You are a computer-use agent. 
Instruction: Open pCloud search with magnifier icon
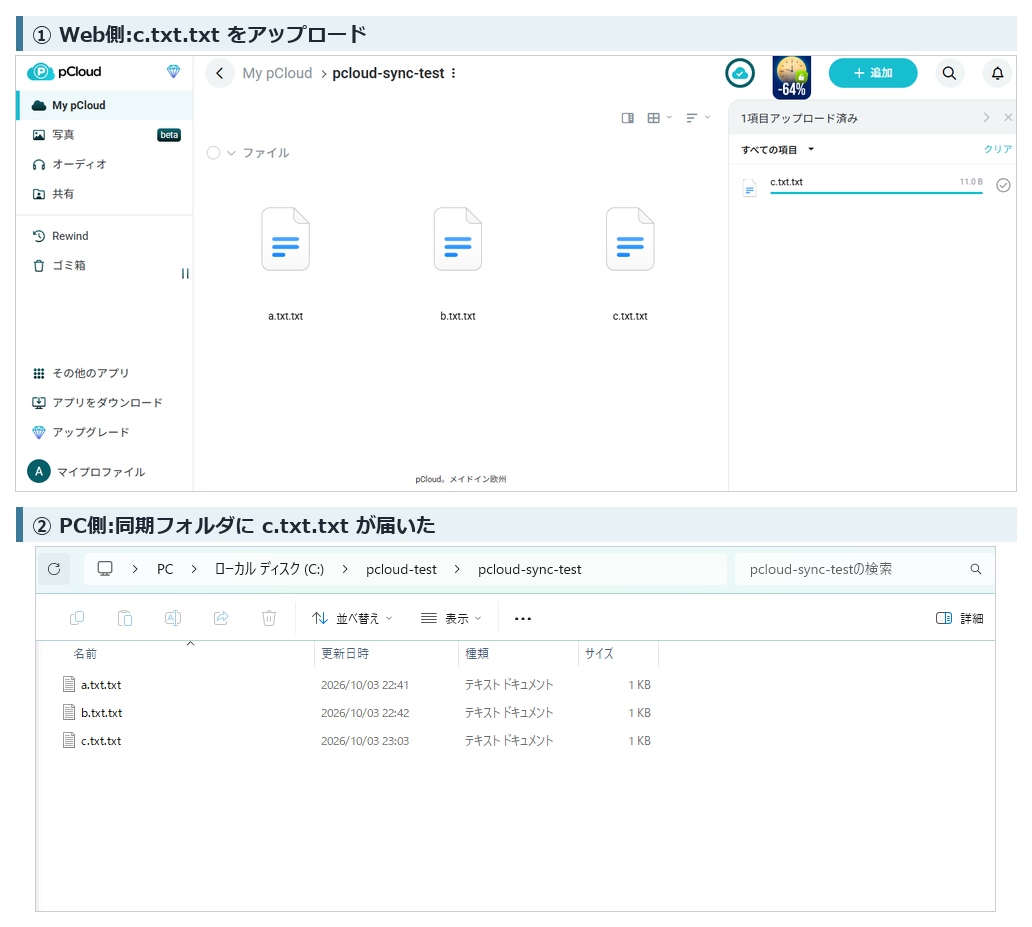(949, 73)
